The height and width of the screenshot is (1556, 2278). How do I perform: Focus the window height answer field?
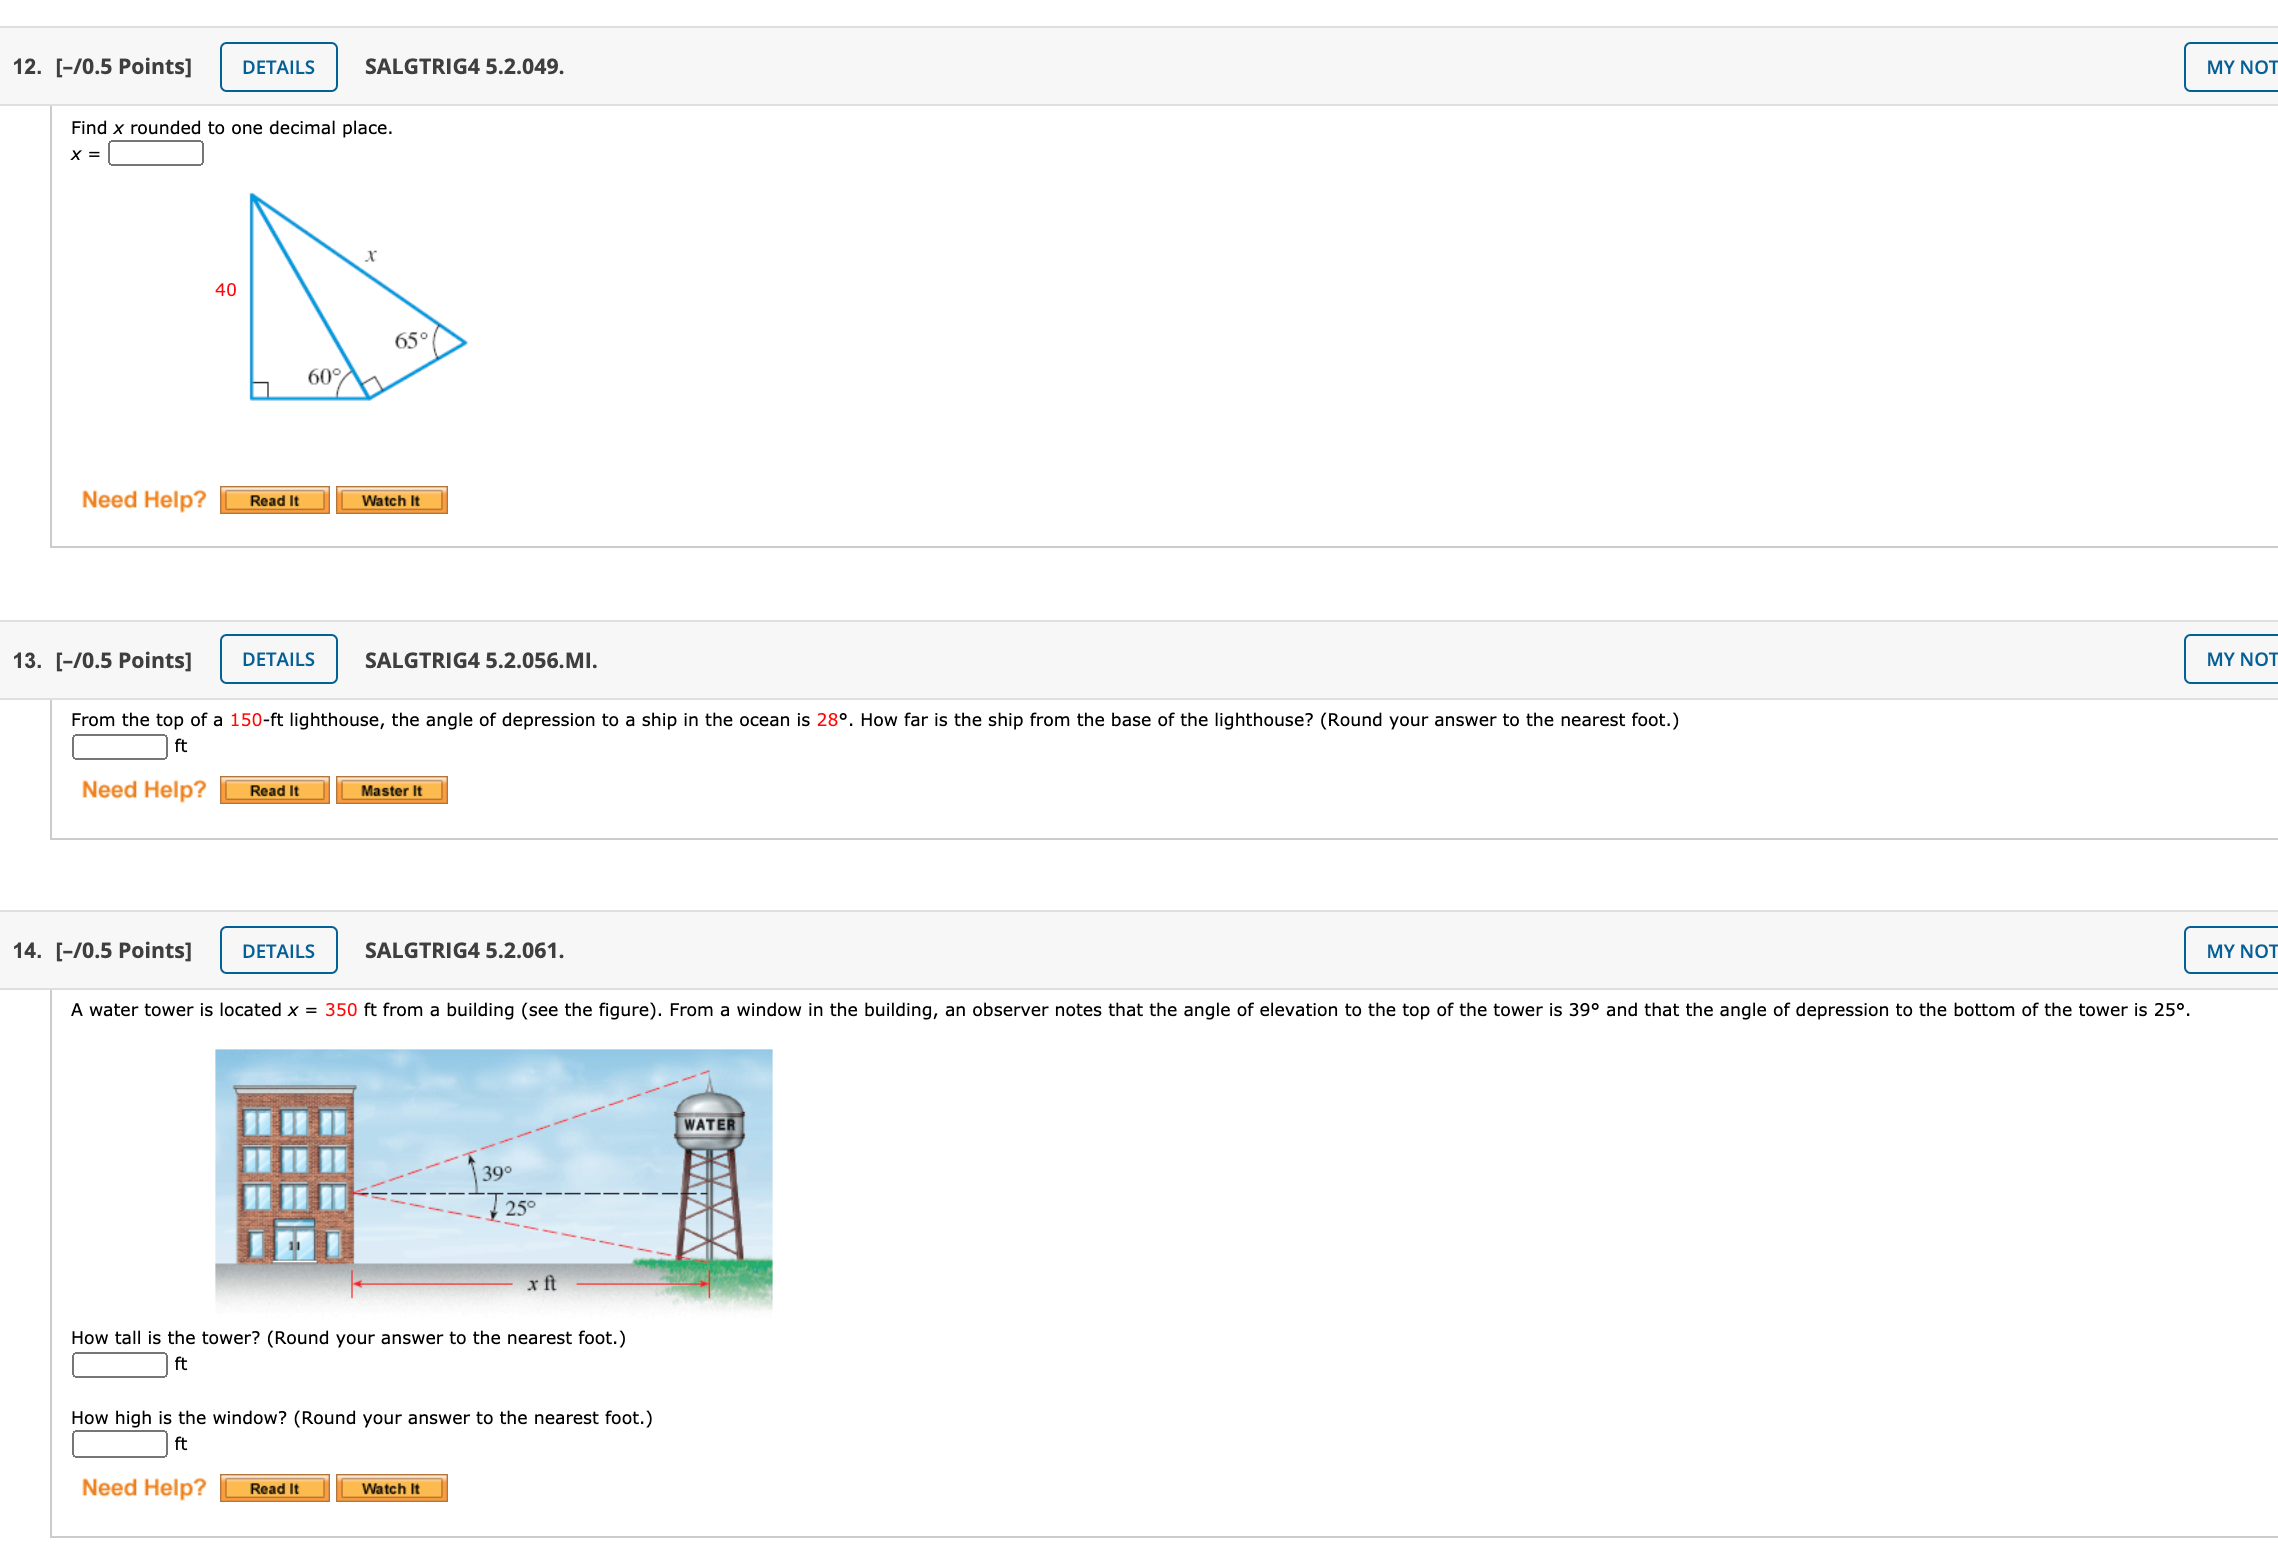coord(119,1445)
